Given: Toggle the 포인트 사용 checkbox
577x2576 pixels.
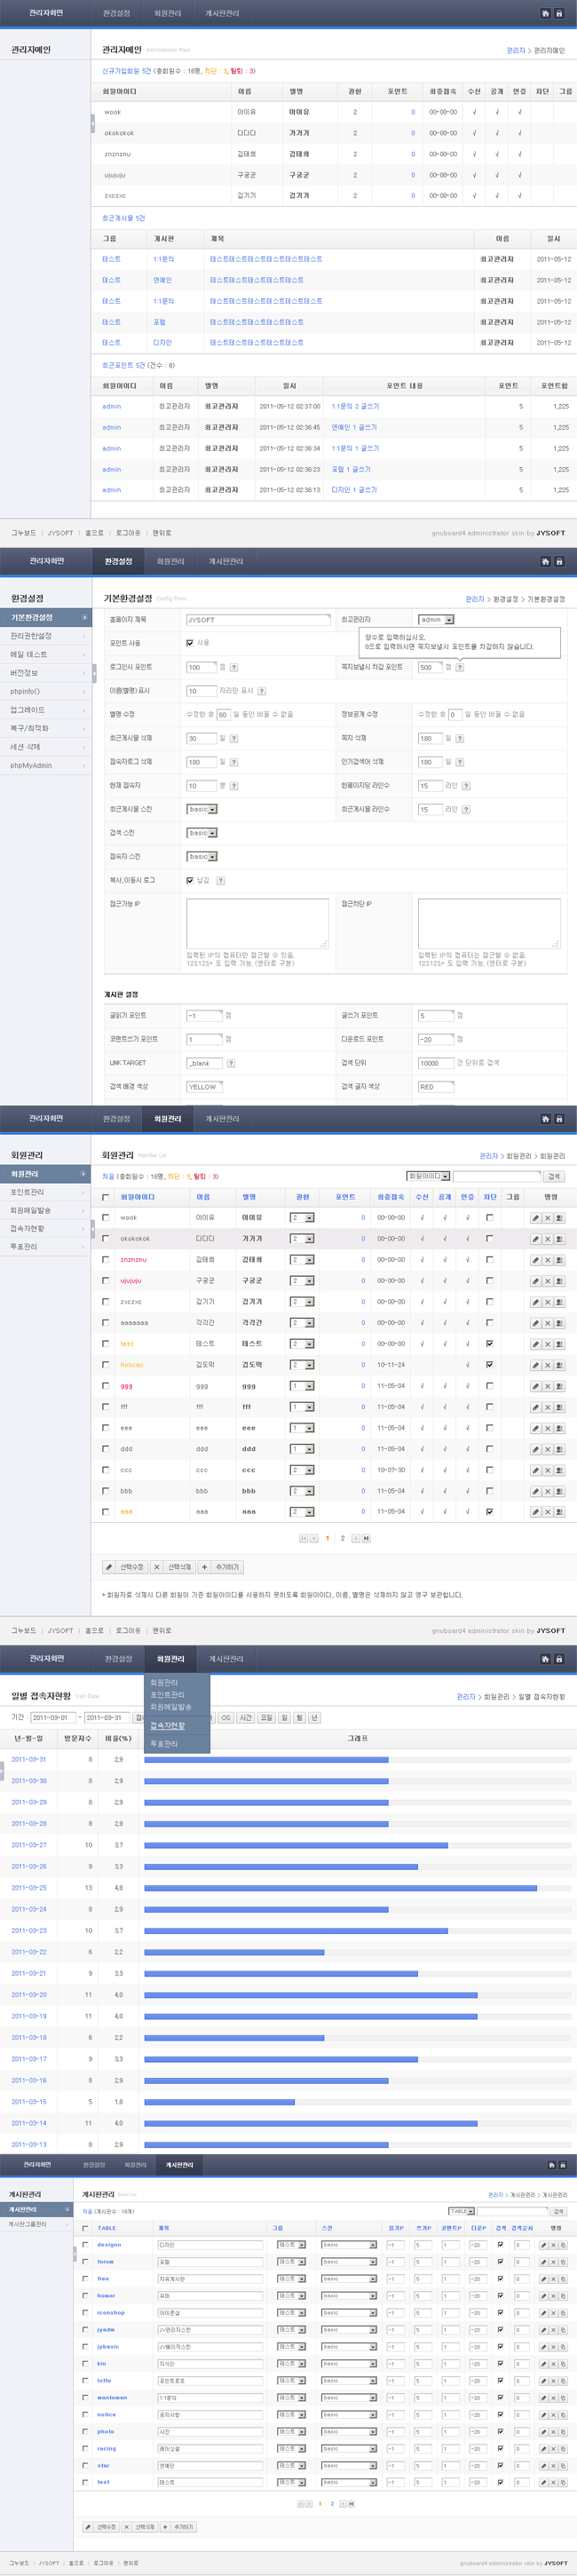Looking at the screenshot, I should (x=190, y=643).
